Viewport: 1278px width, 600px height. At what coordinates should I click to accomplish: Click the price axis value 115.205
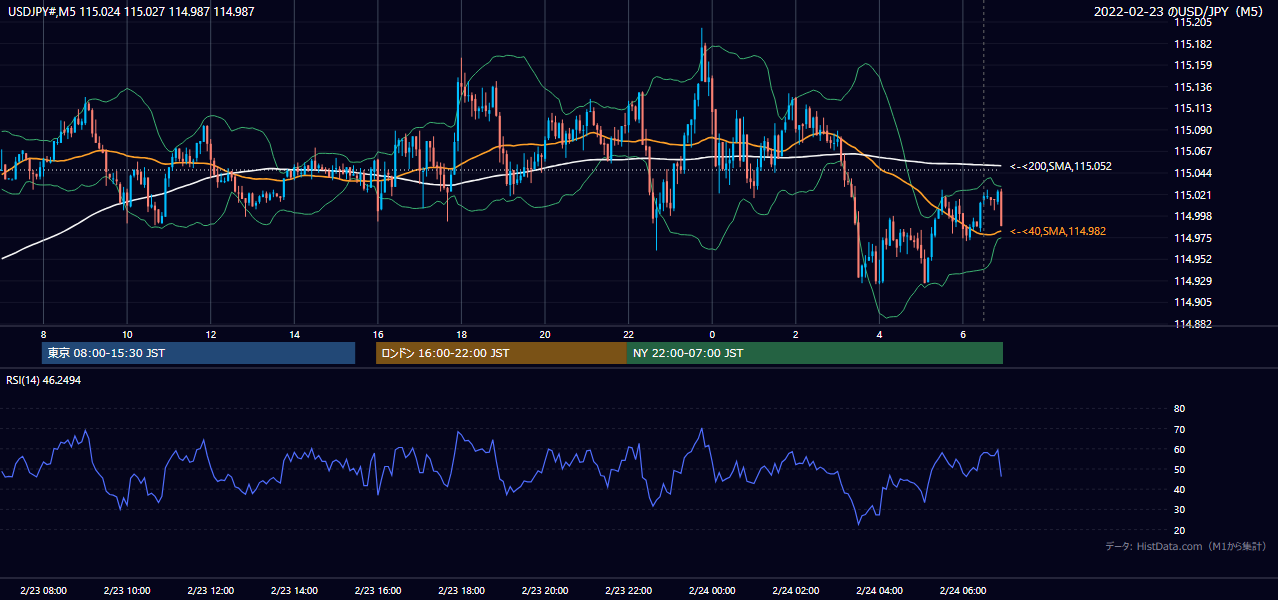tap(1193, 22)
